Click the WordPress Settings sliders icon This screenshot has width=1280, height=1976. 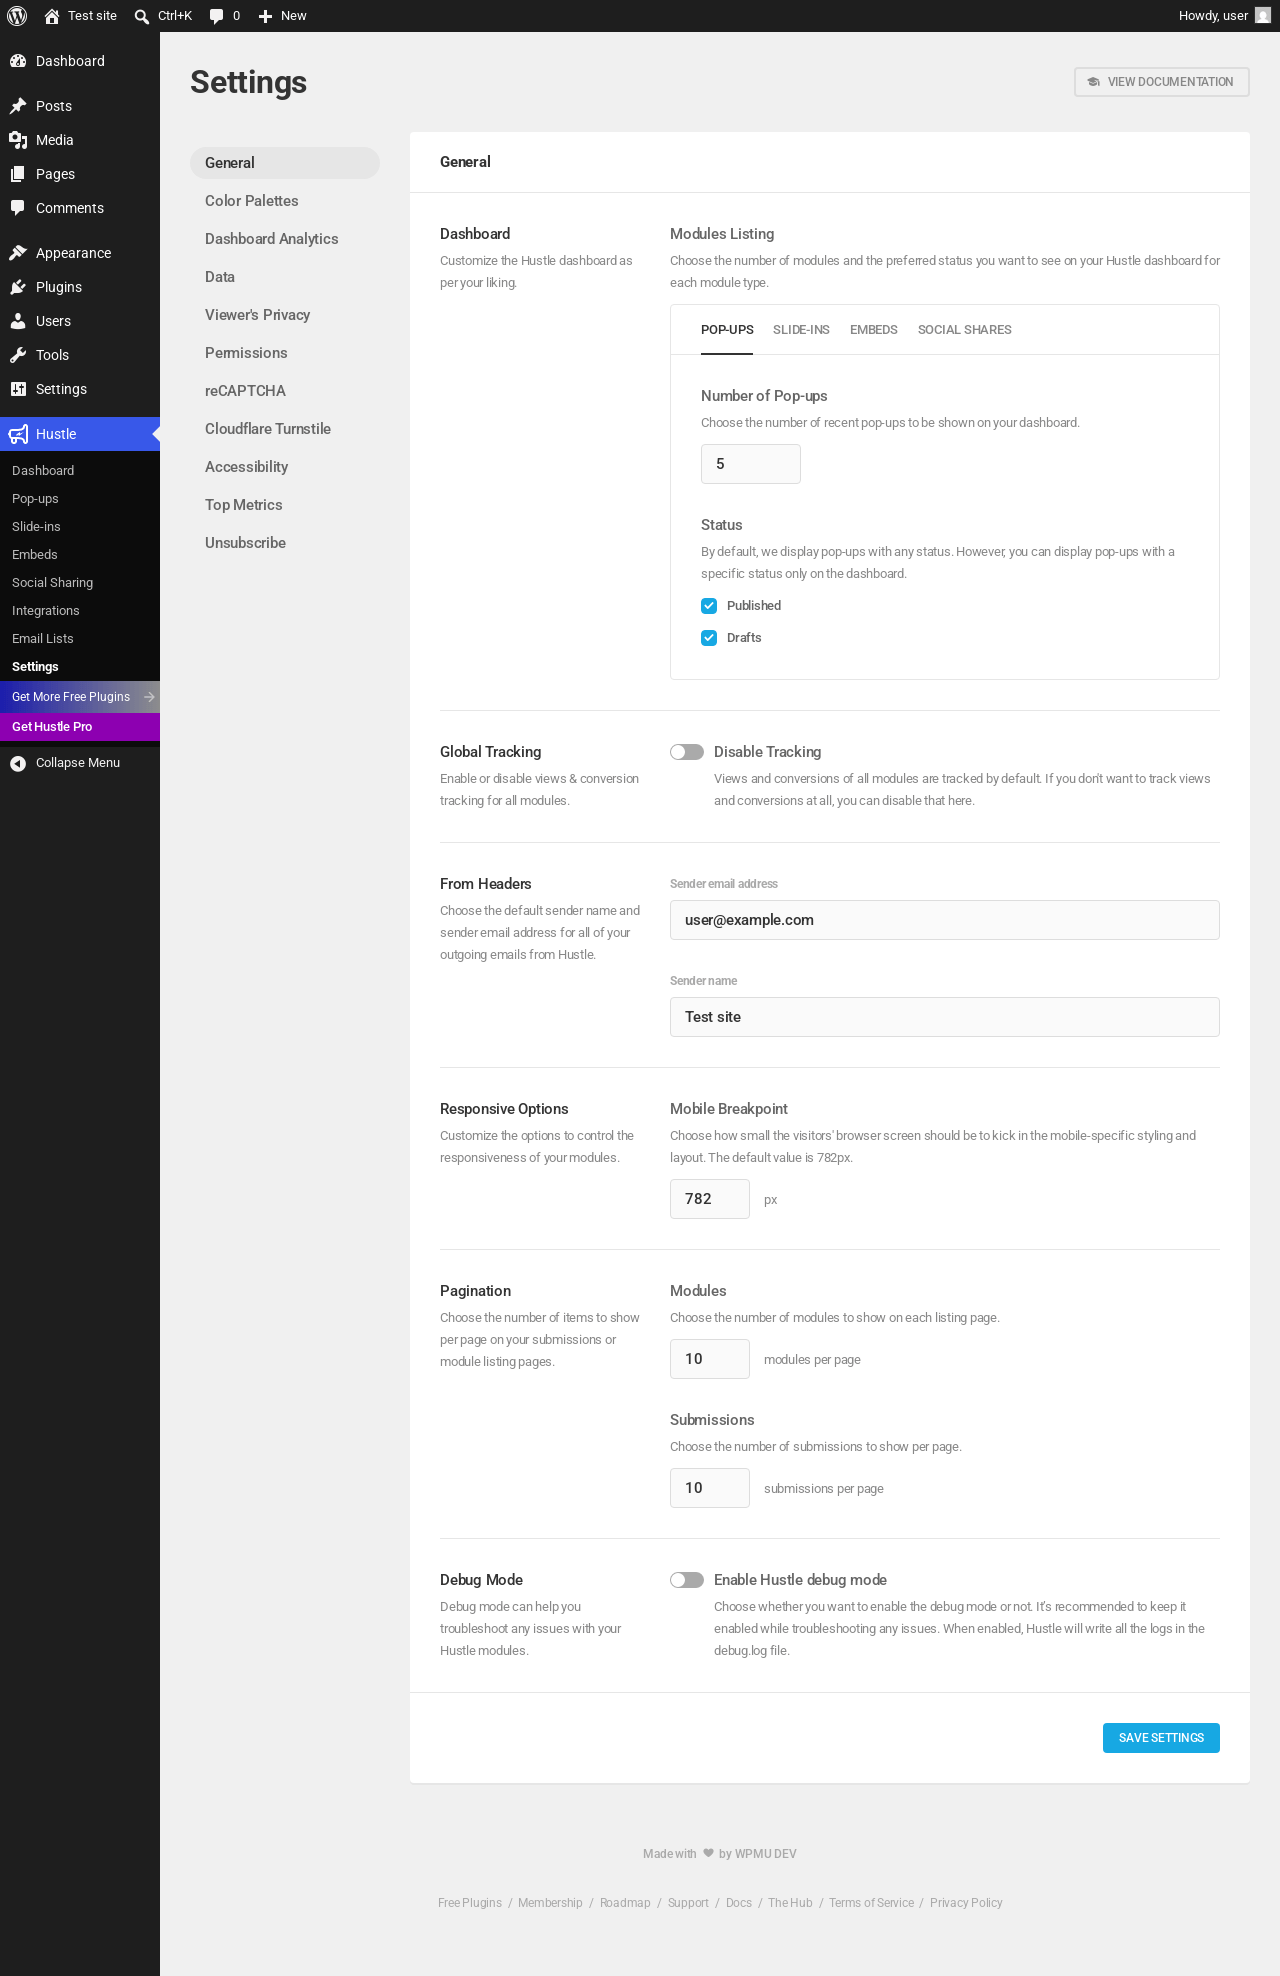pos(18,389)
